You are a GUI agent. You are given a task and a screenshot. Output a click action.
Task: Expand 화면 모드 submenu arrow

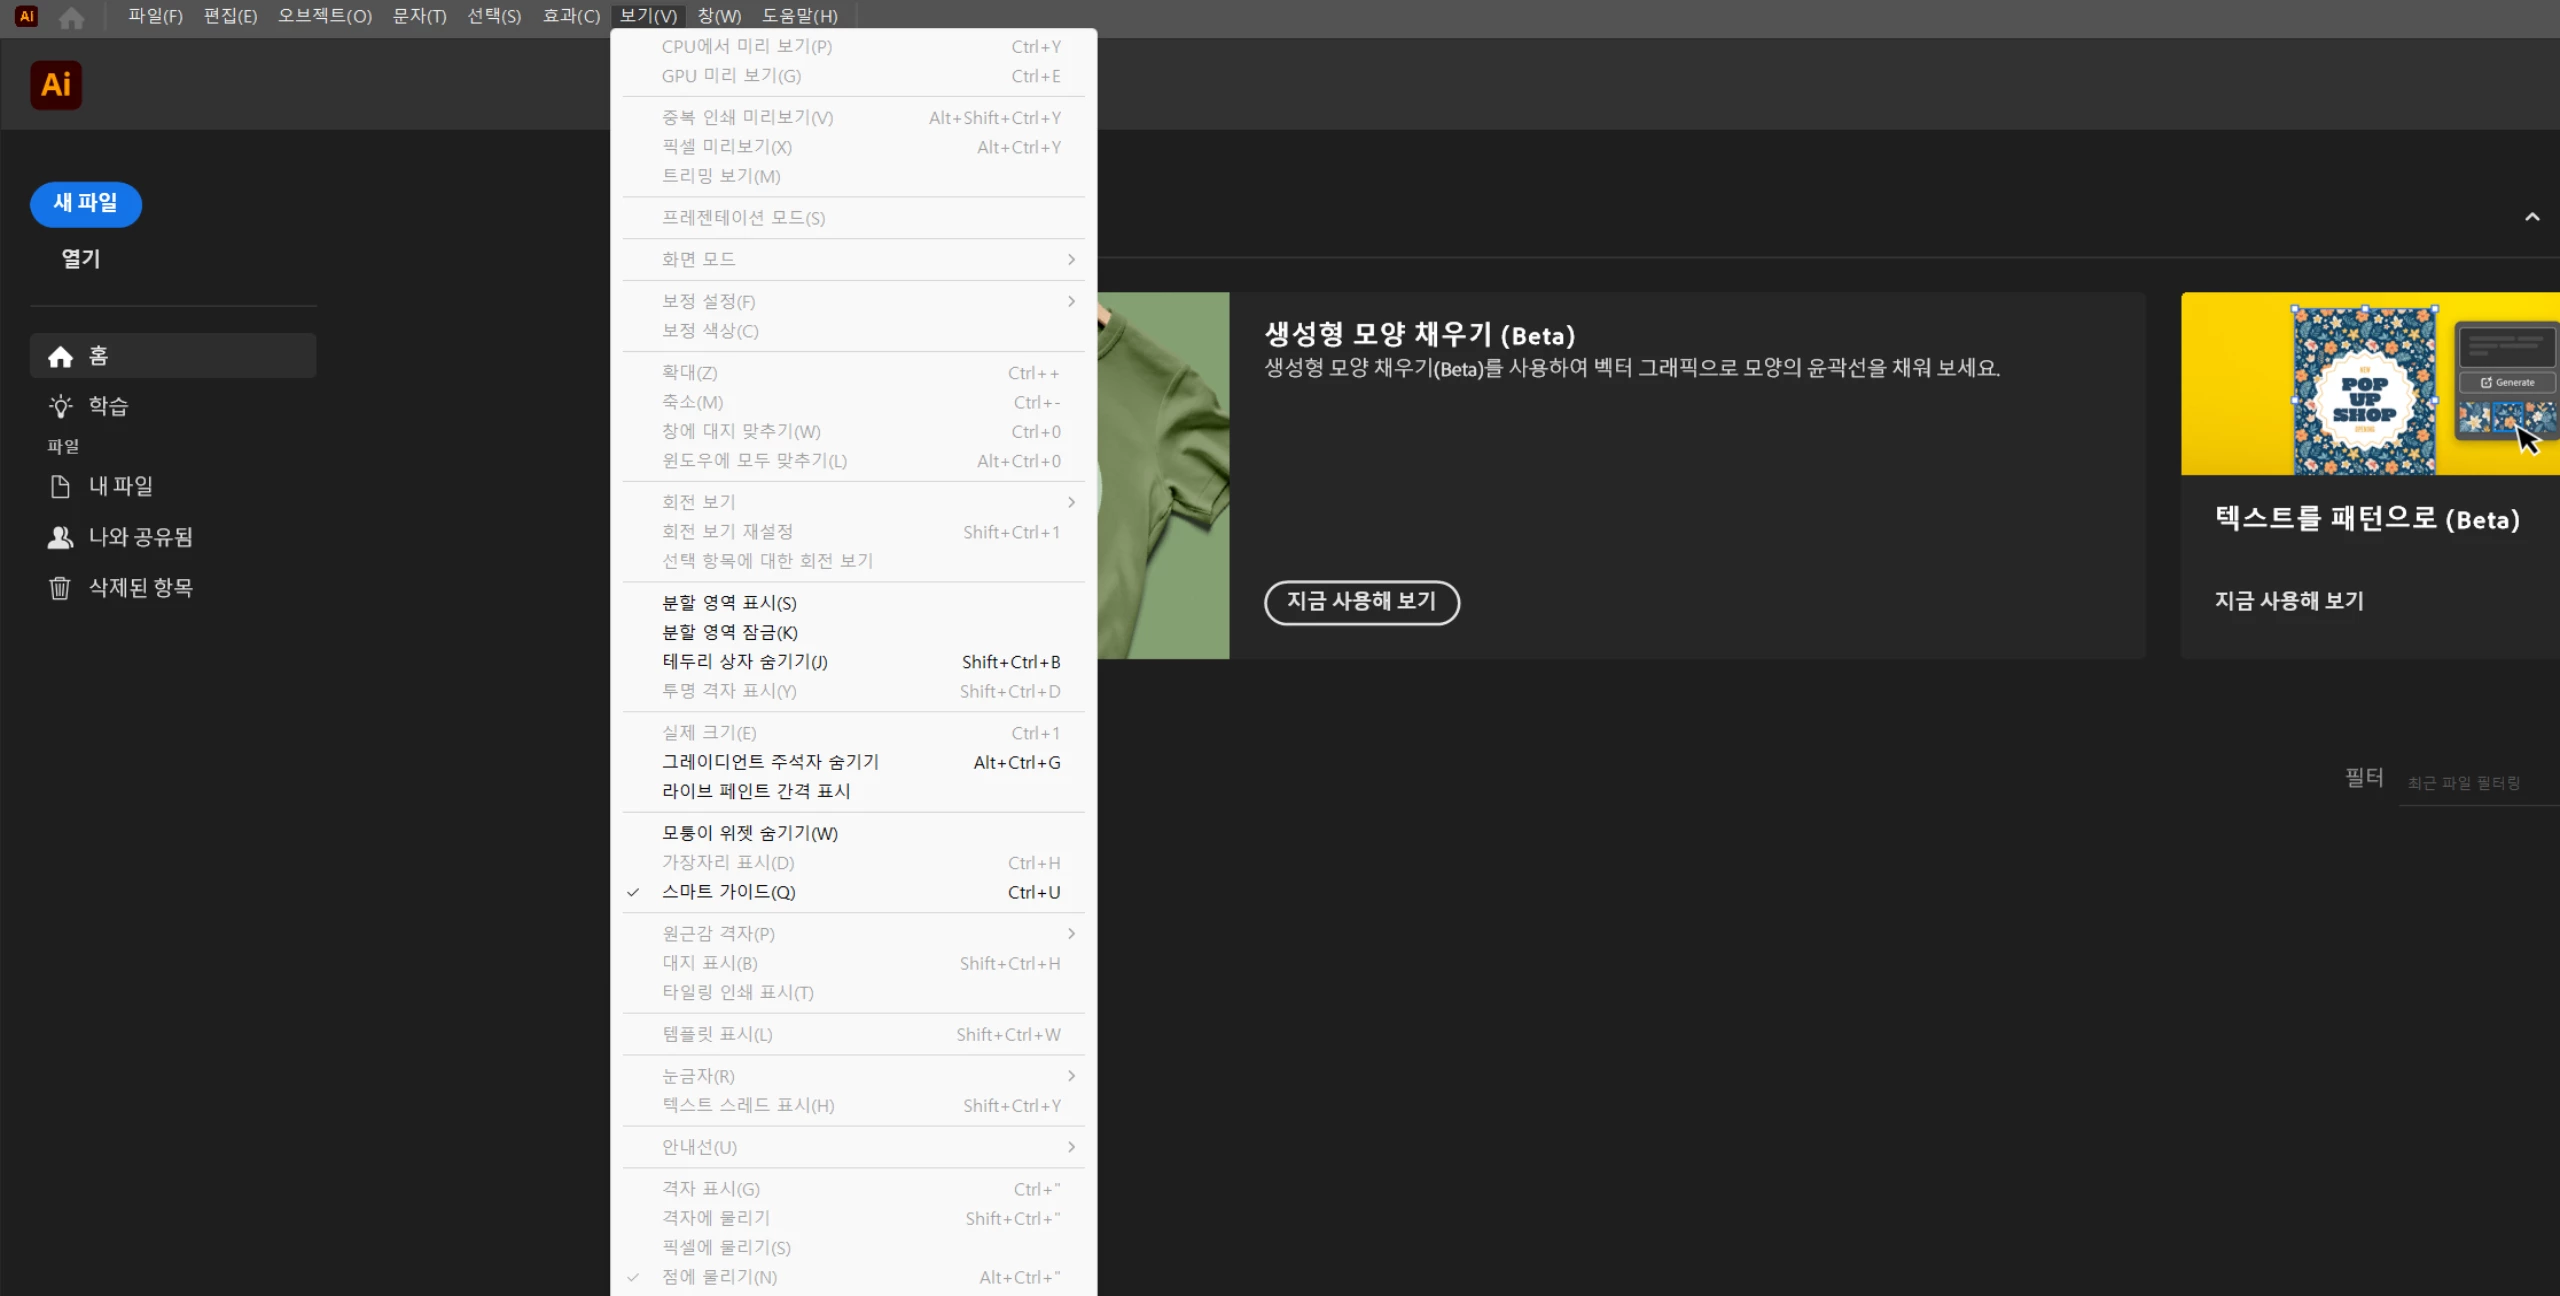coord(1071,260)
